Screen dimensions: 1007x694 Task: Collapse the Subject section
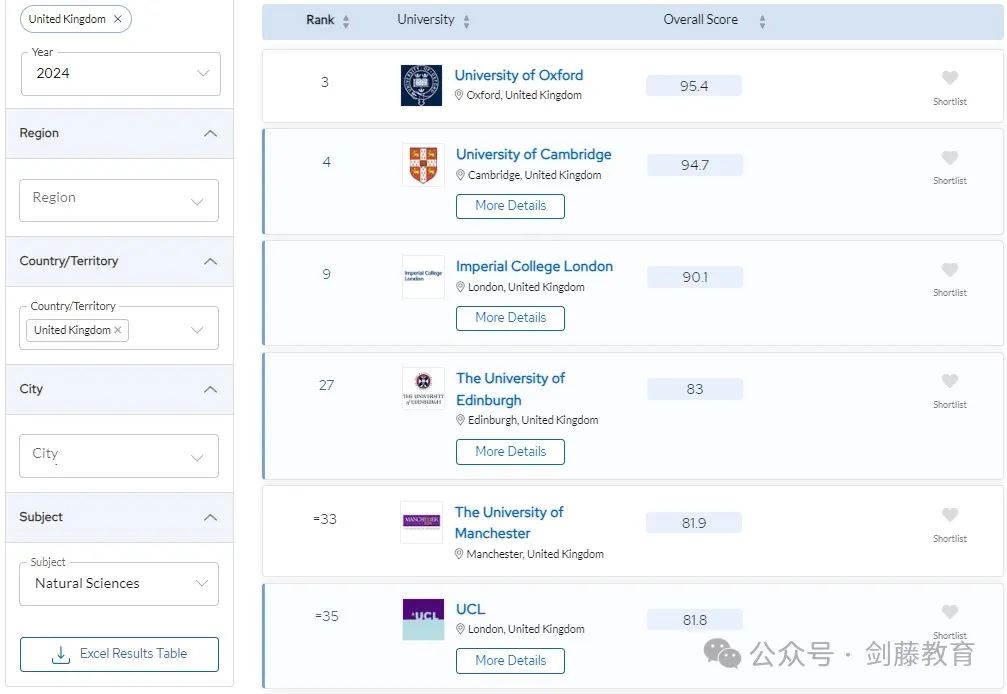click(210, 517)
